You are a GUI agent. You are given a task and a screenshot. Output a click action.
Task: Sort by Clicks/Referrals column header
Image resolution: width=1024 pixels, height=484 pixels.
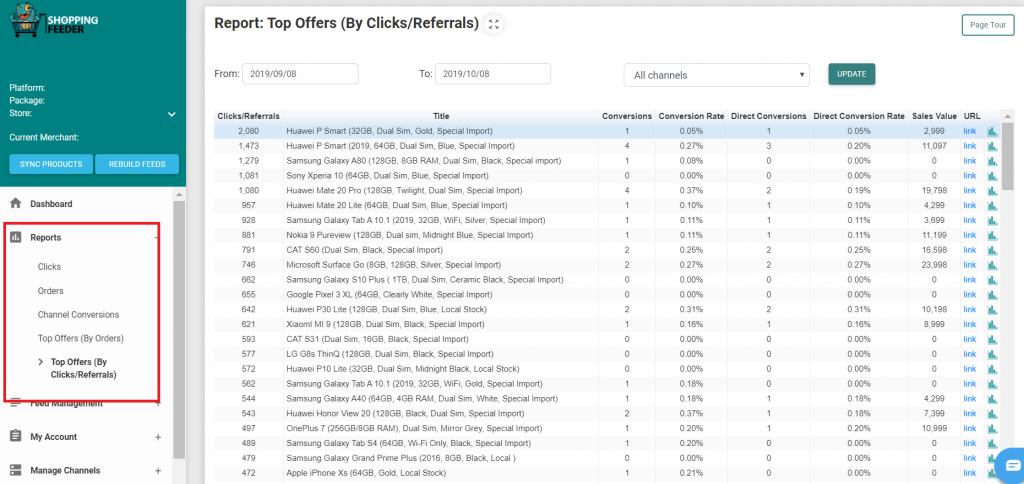[x=248, y=116]
